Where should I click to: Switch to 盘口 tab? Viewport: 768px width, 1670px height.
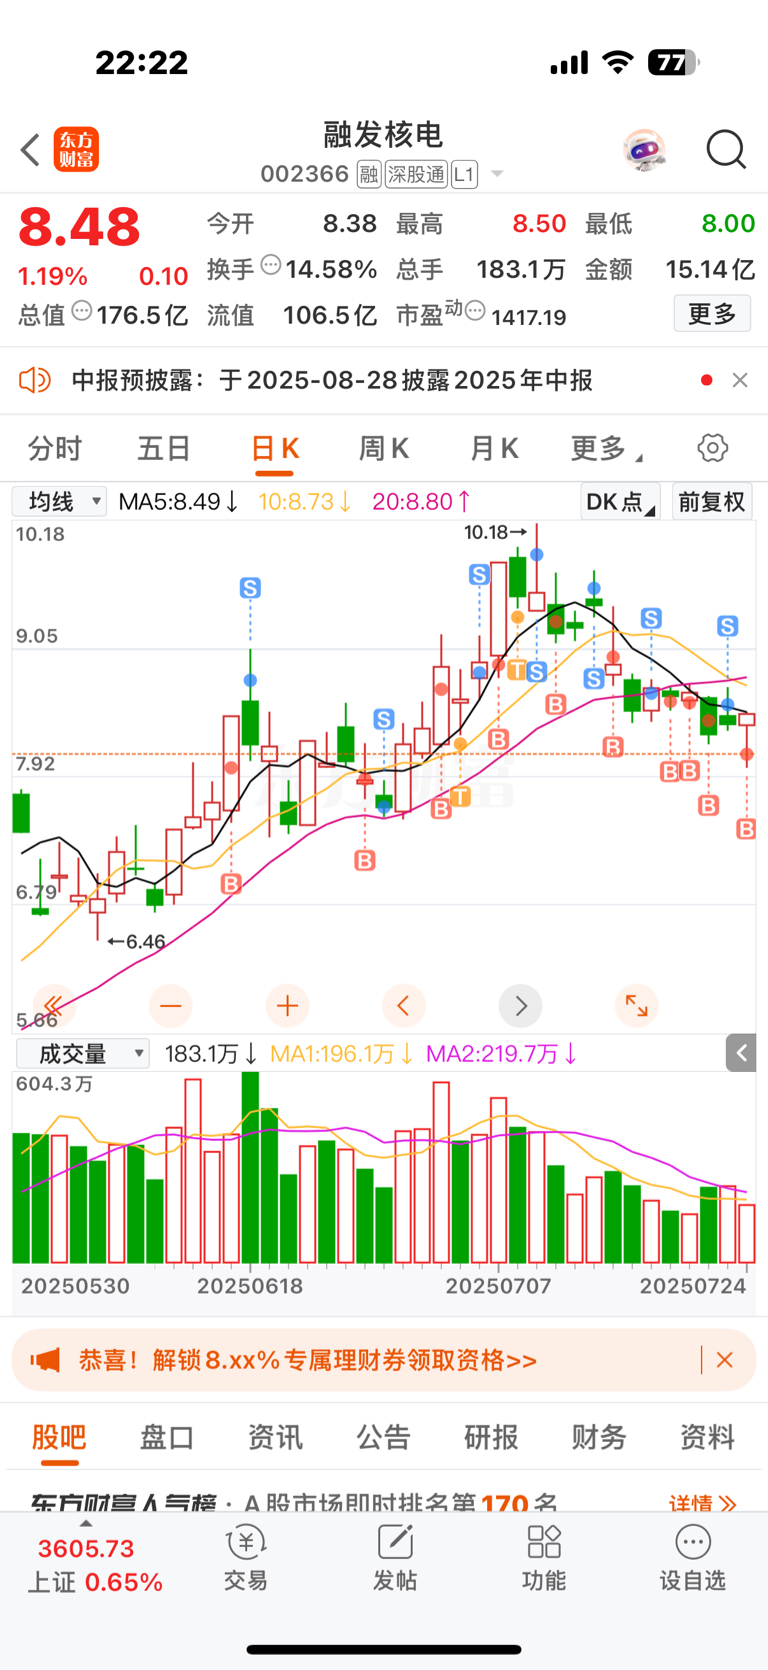[167, 1437]
